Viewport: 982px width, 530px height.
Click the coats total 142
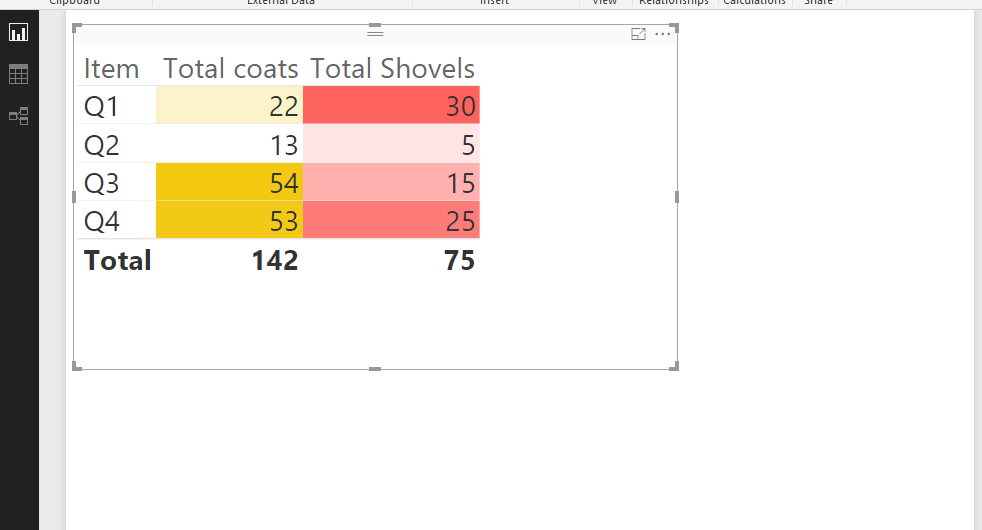point(275,261)
